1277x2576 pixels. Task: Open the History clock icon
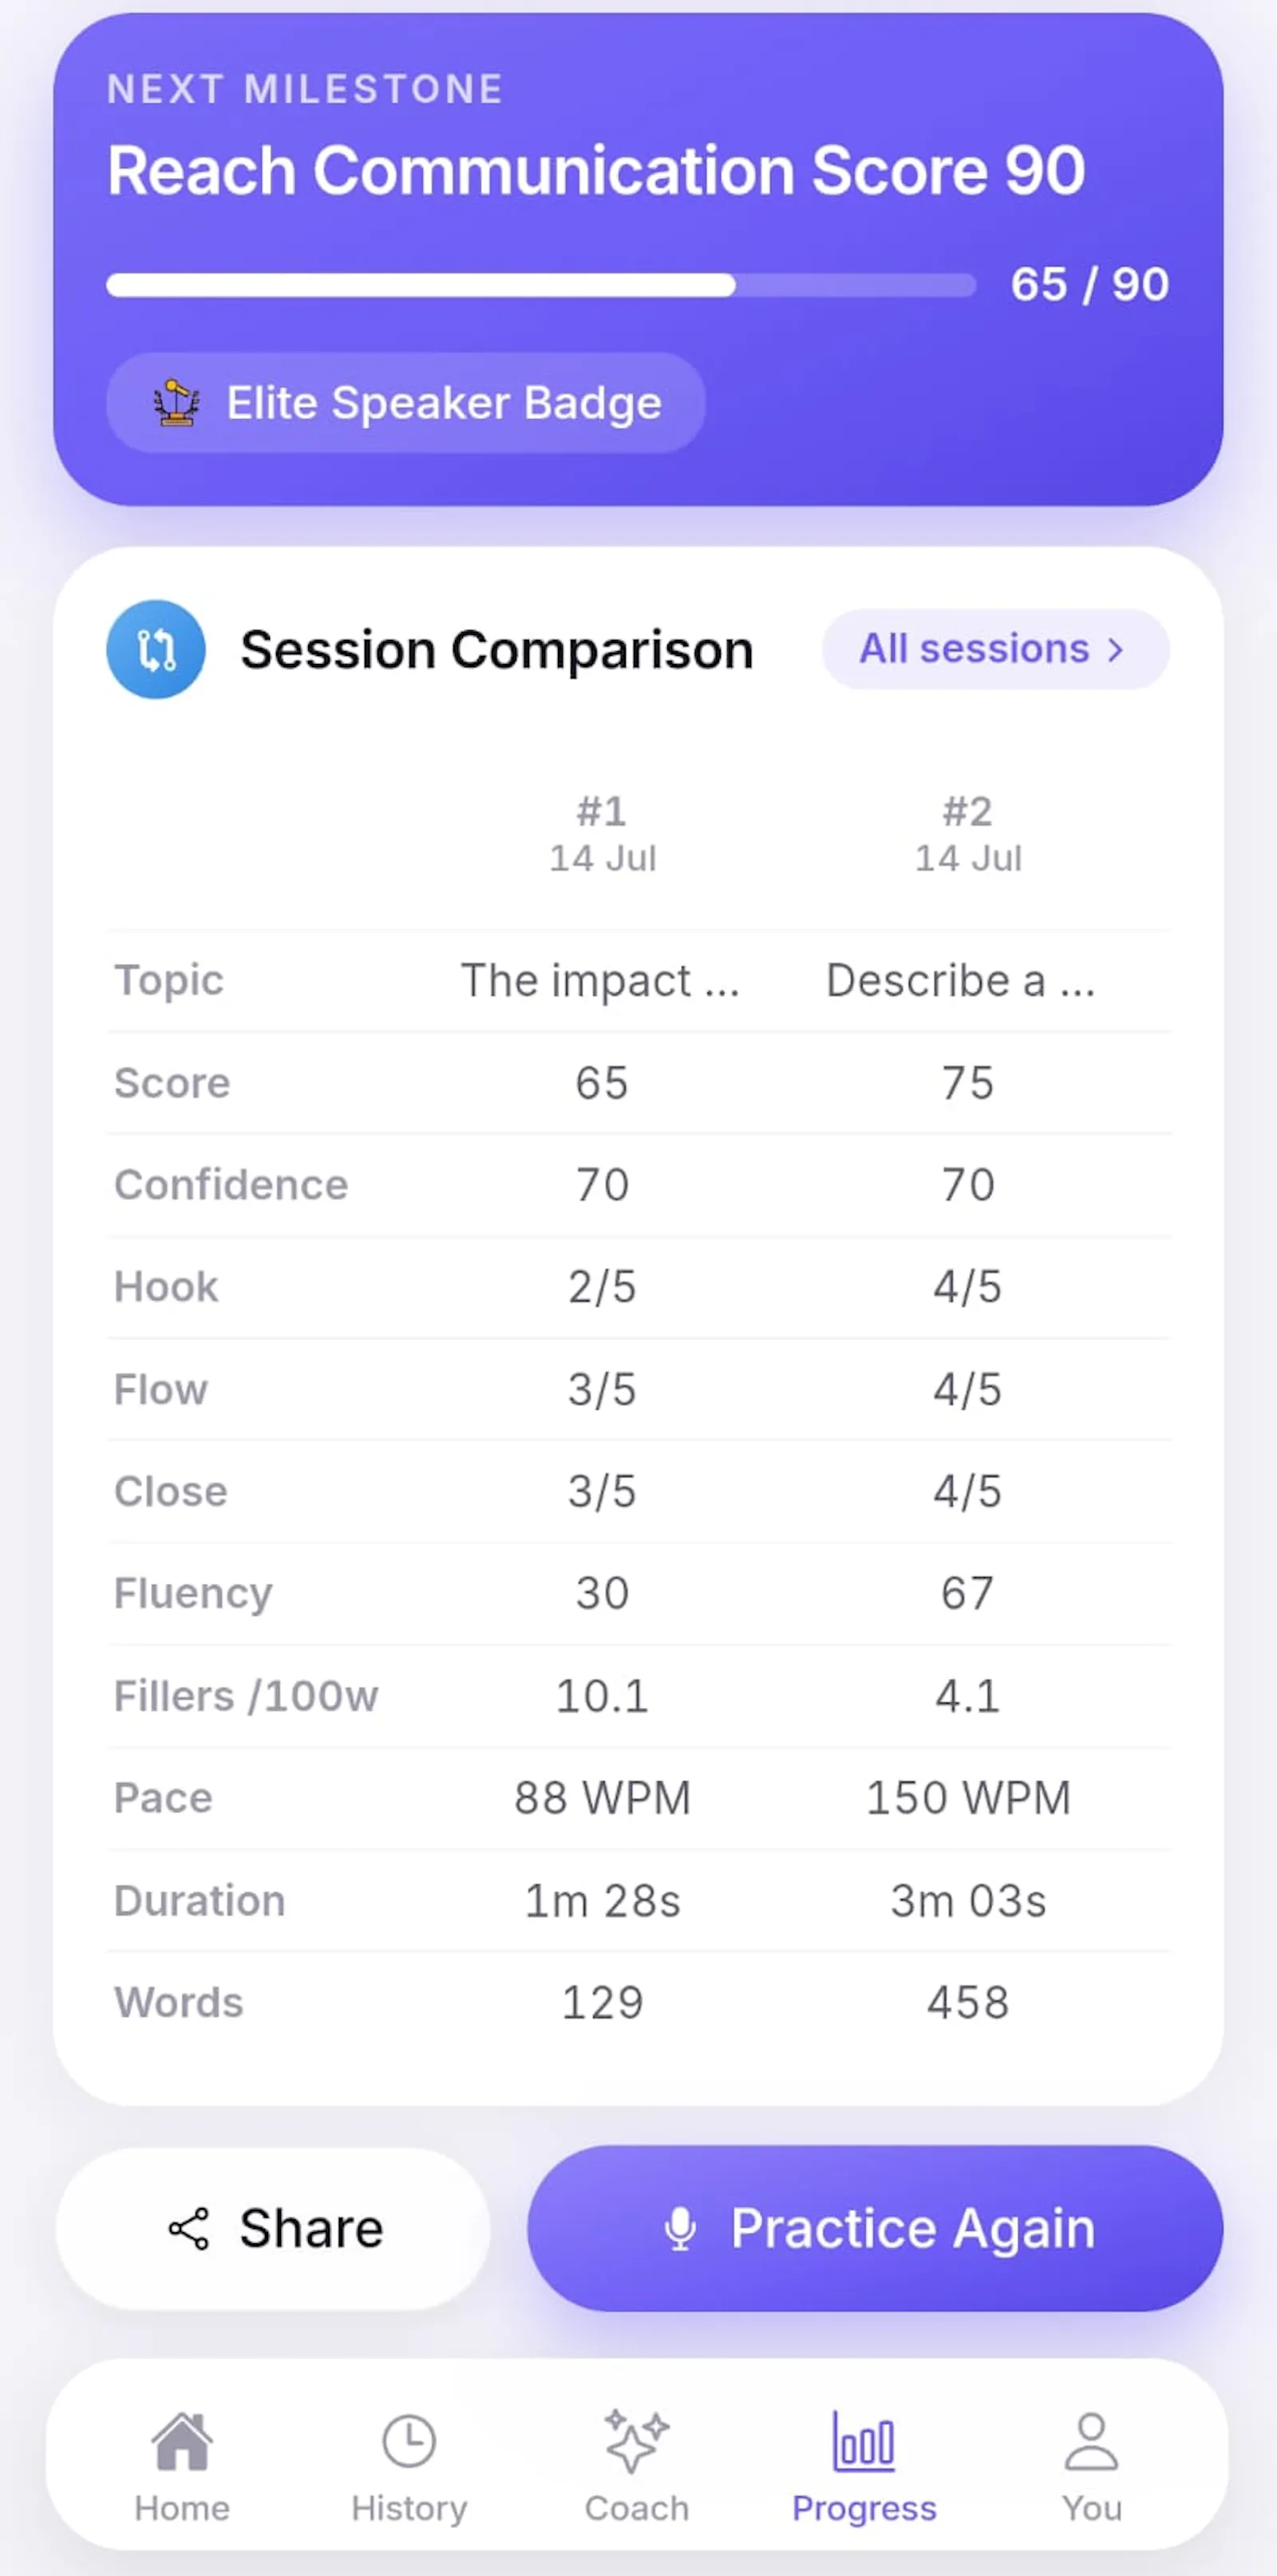[409, 2442]
